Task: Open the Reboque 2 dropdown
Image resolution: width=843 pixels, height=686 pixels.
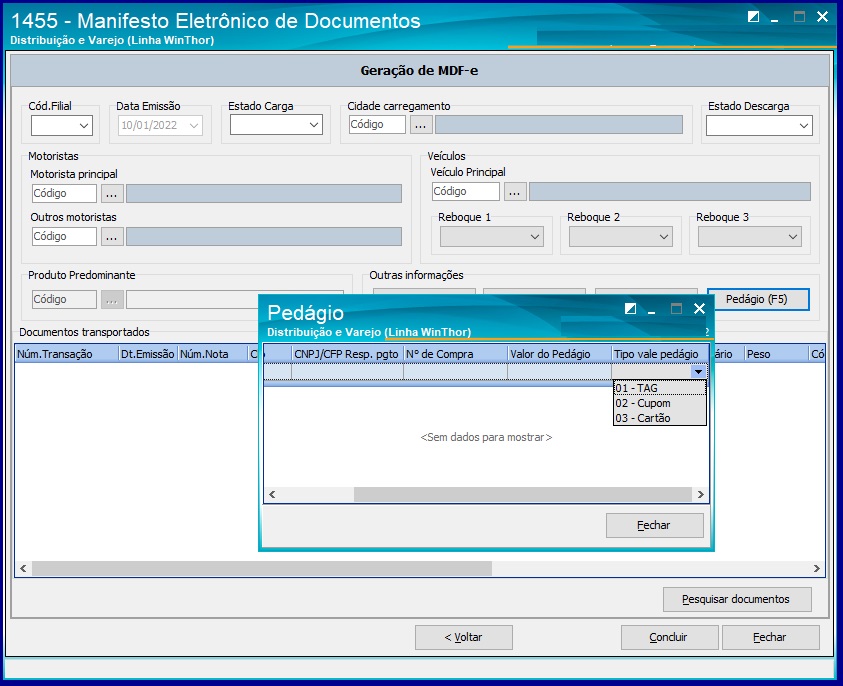Action: click(x=664, y=237)
